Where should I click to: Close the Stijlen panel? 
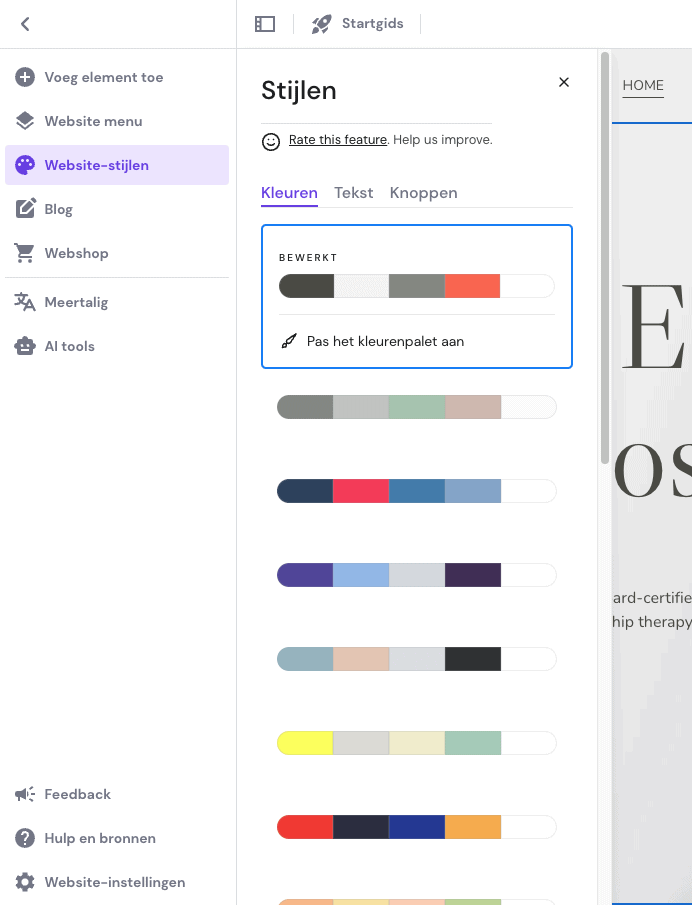tap(564, 82)
